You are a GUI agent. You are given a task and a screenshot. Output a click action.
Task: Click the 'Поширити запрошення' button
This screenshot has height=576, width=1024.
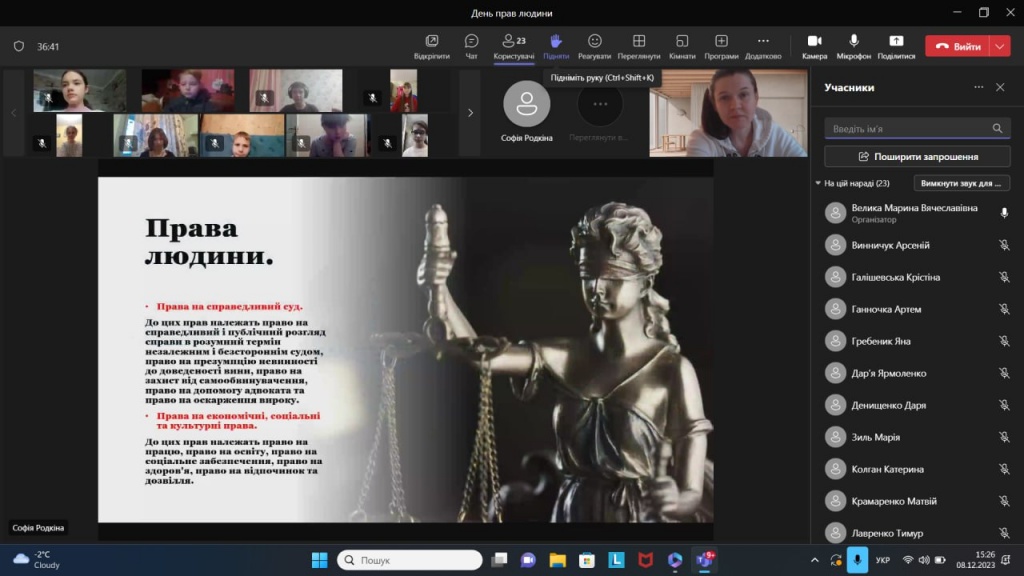click(x=917, y=157)
